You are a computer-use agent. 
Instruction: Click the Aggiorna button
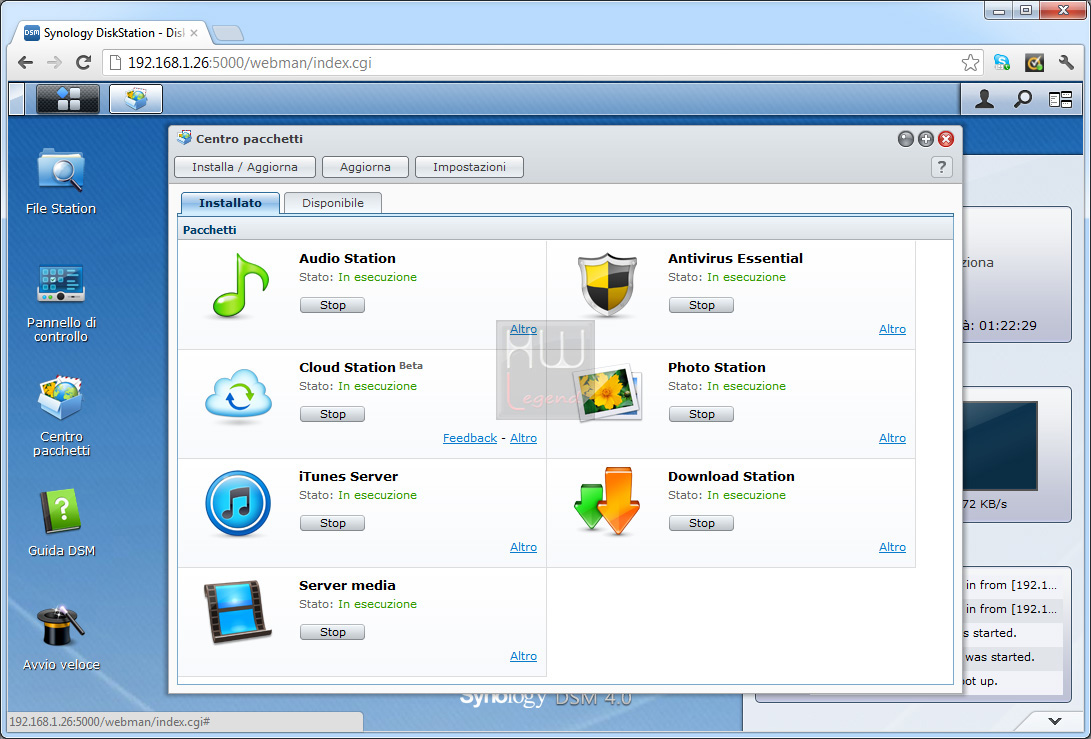(x=365, y=167)
